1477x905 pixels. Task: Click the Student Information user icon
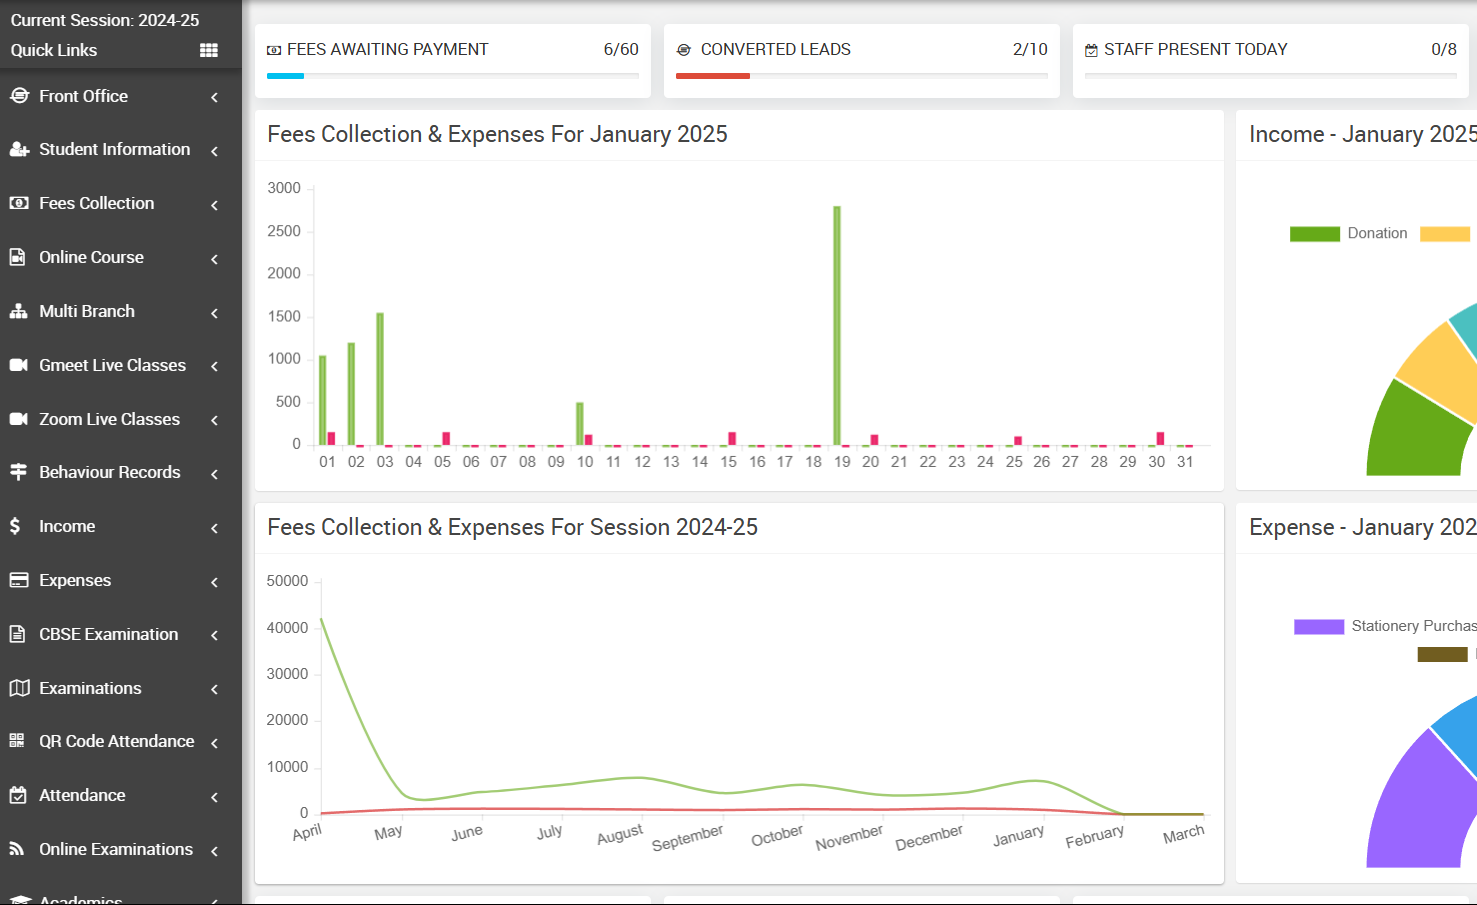[19, 149]
